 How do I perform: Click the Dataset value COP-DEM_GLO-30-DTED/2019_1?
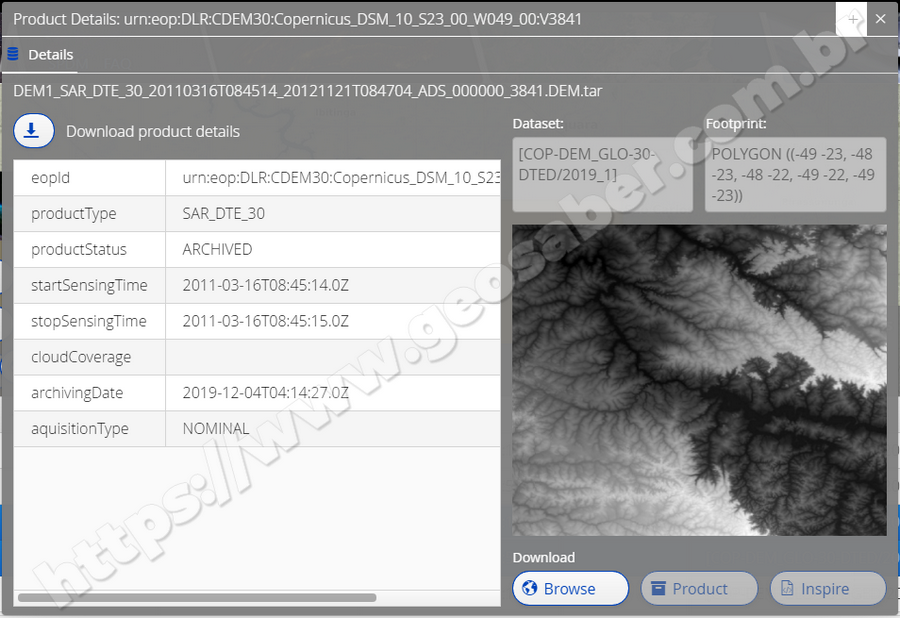click(x=602, y=174)
